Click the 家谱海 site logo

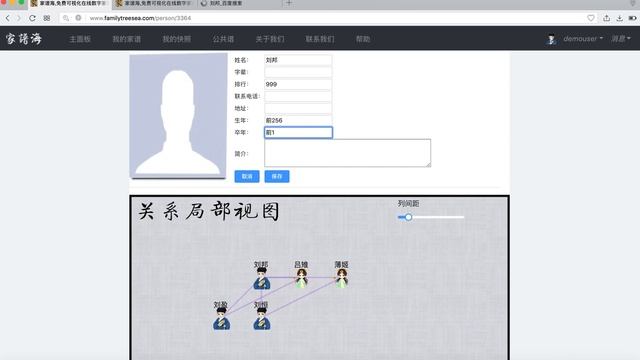click(x=24, y=39)
